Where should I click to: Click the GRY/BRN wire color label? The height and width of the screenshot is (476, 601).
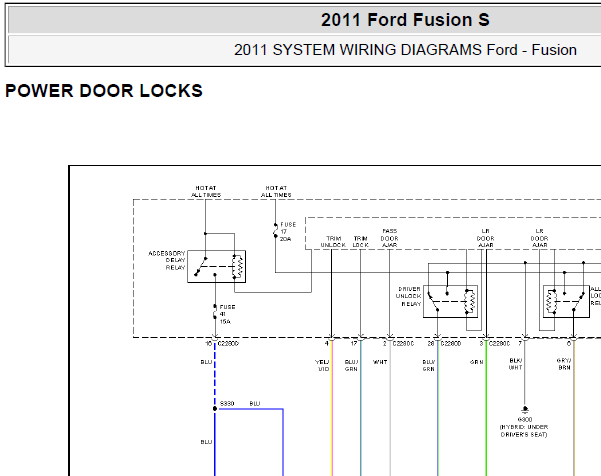pos(564,364)
